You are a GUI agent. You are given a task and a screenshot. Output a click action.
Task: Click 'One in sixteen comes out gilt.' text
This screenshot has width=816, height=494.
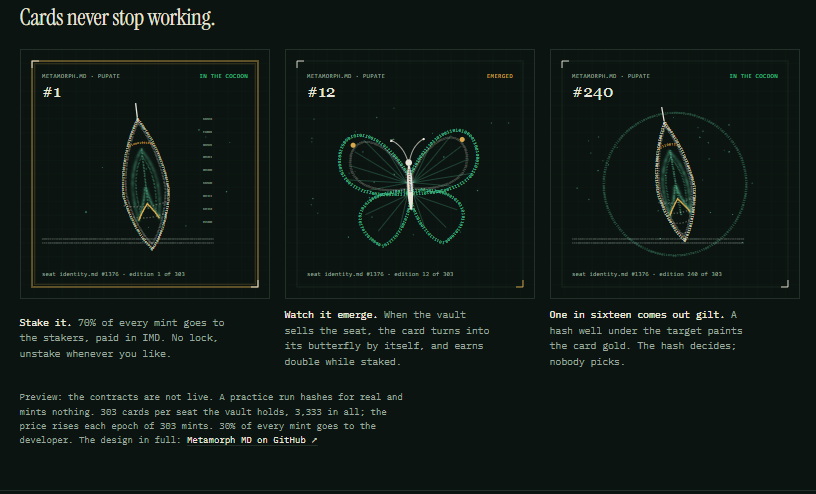[x=637, y=315]
